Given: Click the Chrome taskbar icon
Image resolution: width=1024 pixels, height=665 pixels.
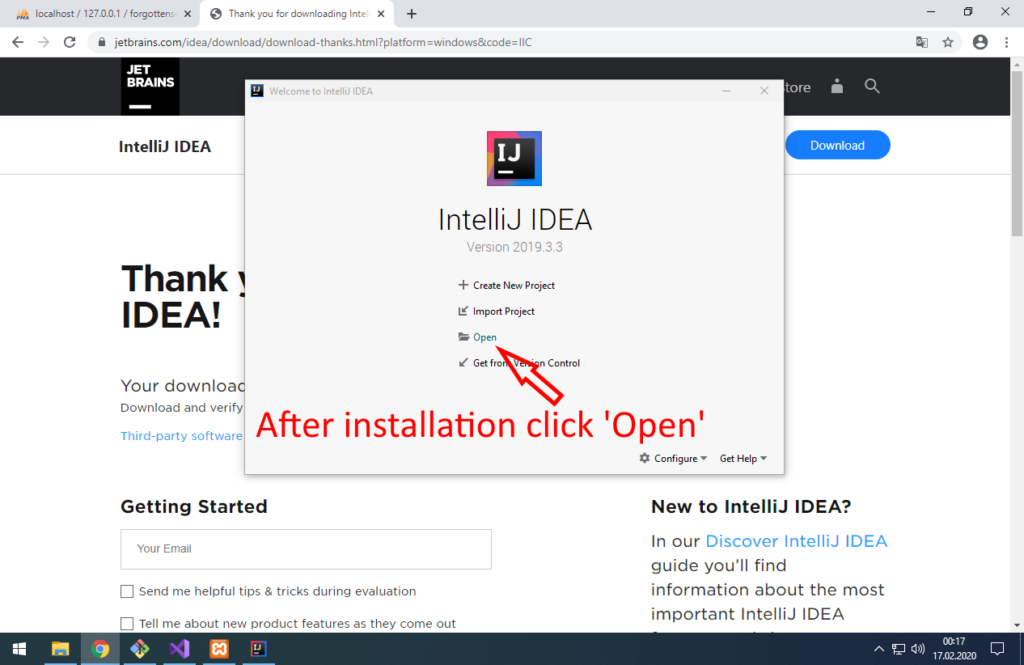Looking at the screenshot, I should click(100, 649).
